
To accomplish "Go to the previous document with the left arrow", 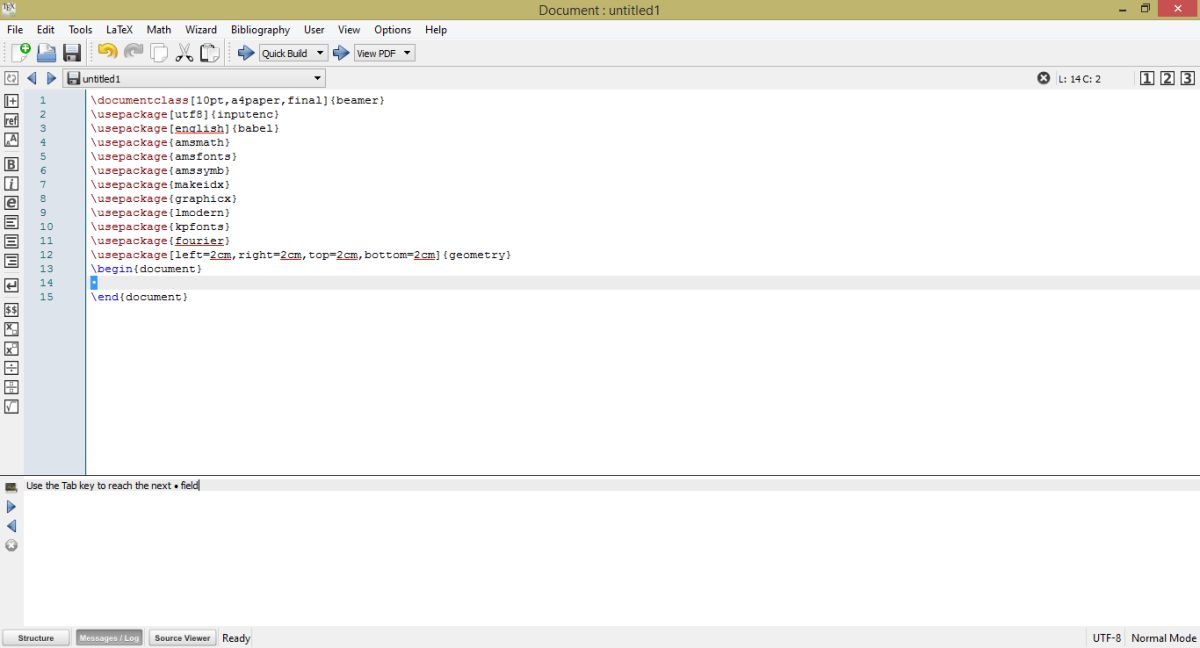I will coord(32,78).
